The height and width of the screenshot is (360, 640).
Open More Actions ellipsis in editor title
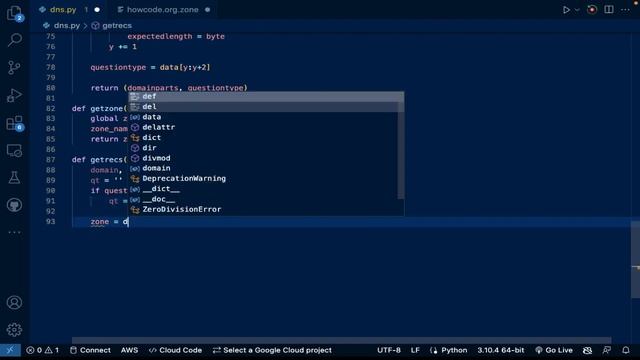point(625,10)
